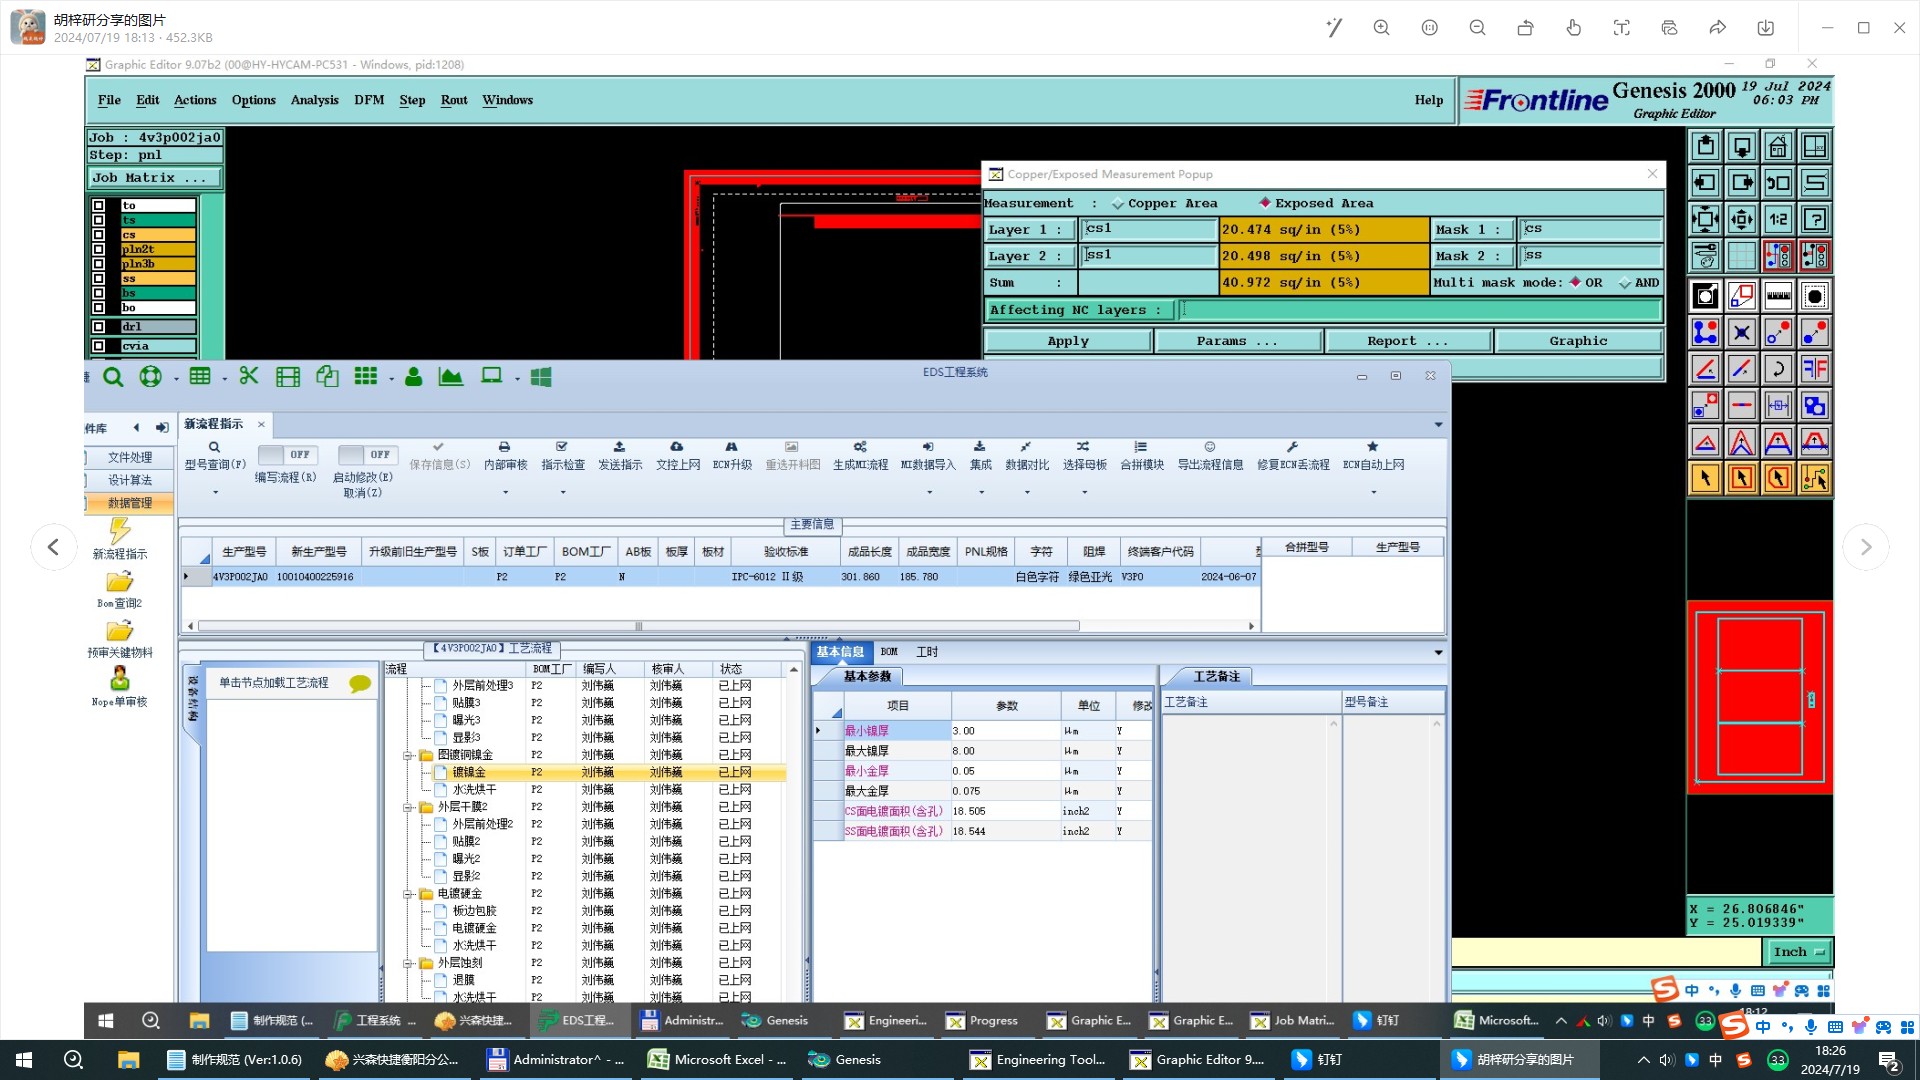Click the 修复ECN丢流程 wrench icon
This screenshot has height=1080, width=1920.
point(1292,447)
